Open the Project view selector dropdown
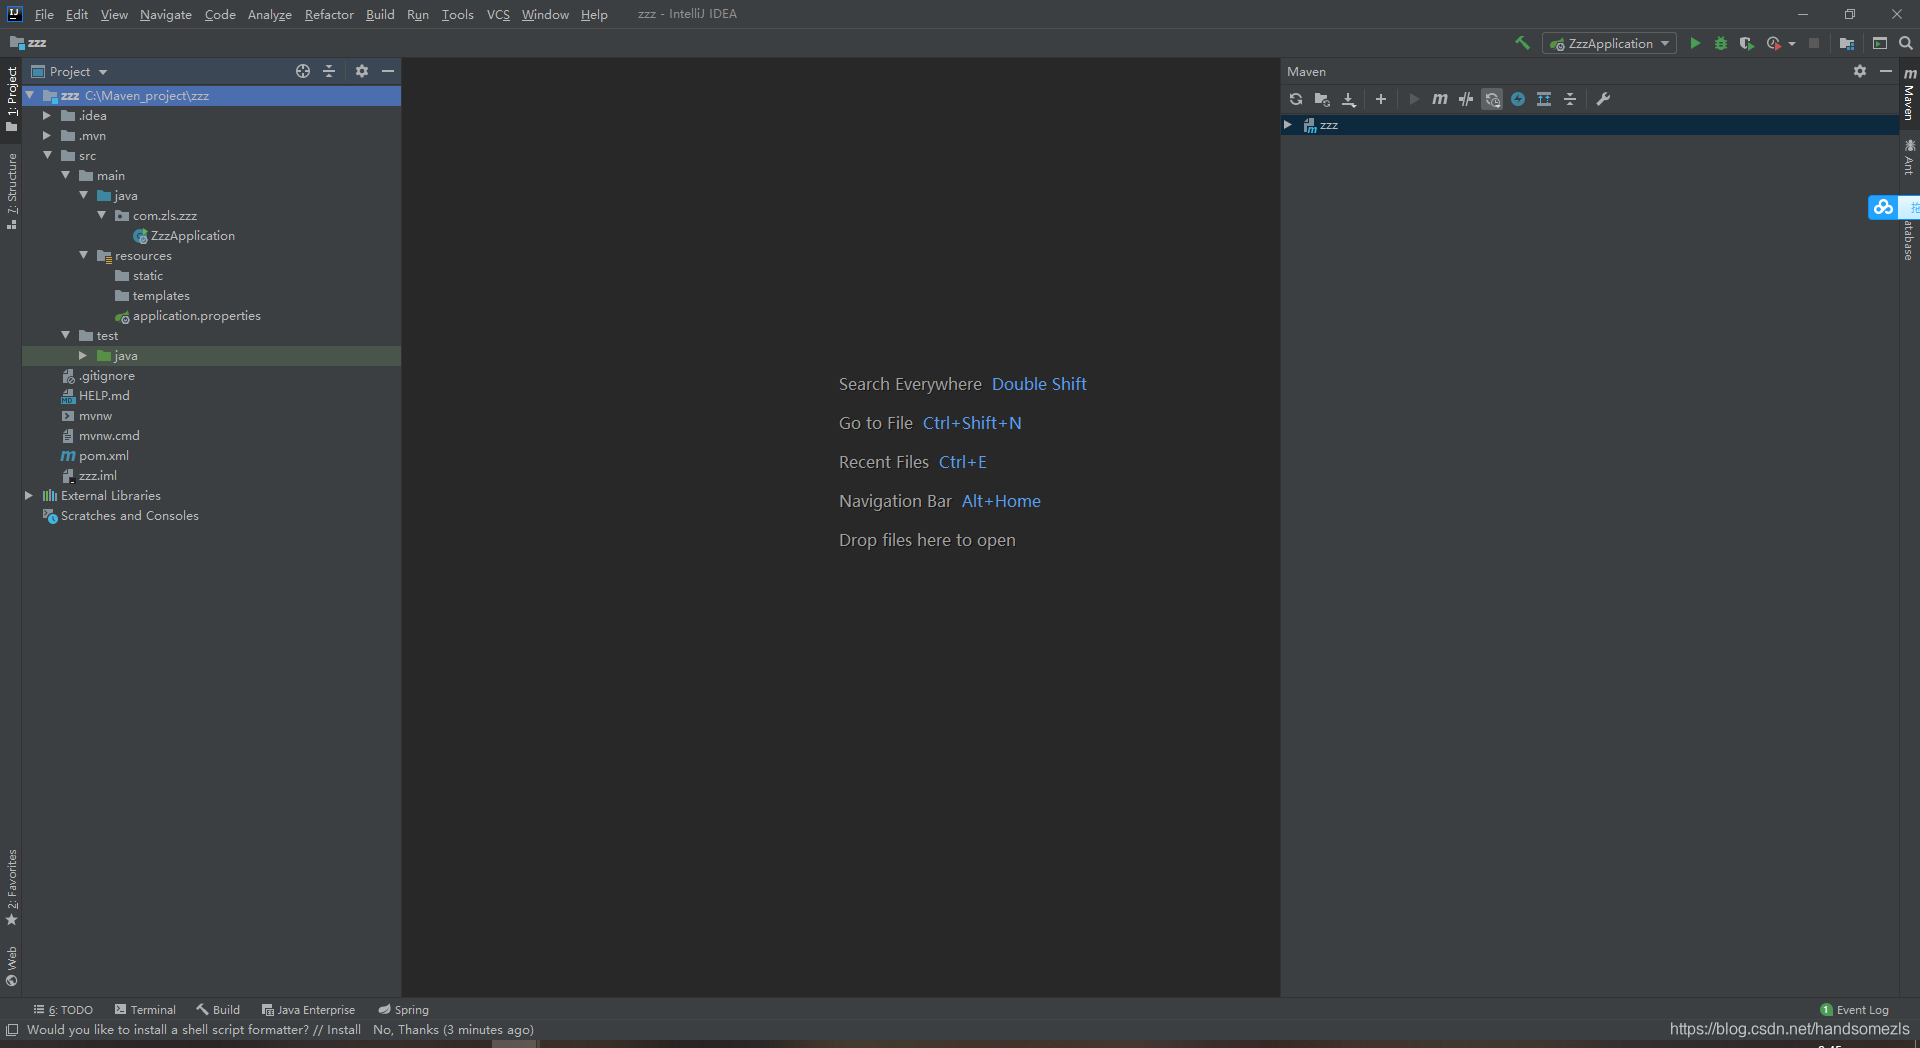The image size is (1920, 1048). (x=70, y=71)
